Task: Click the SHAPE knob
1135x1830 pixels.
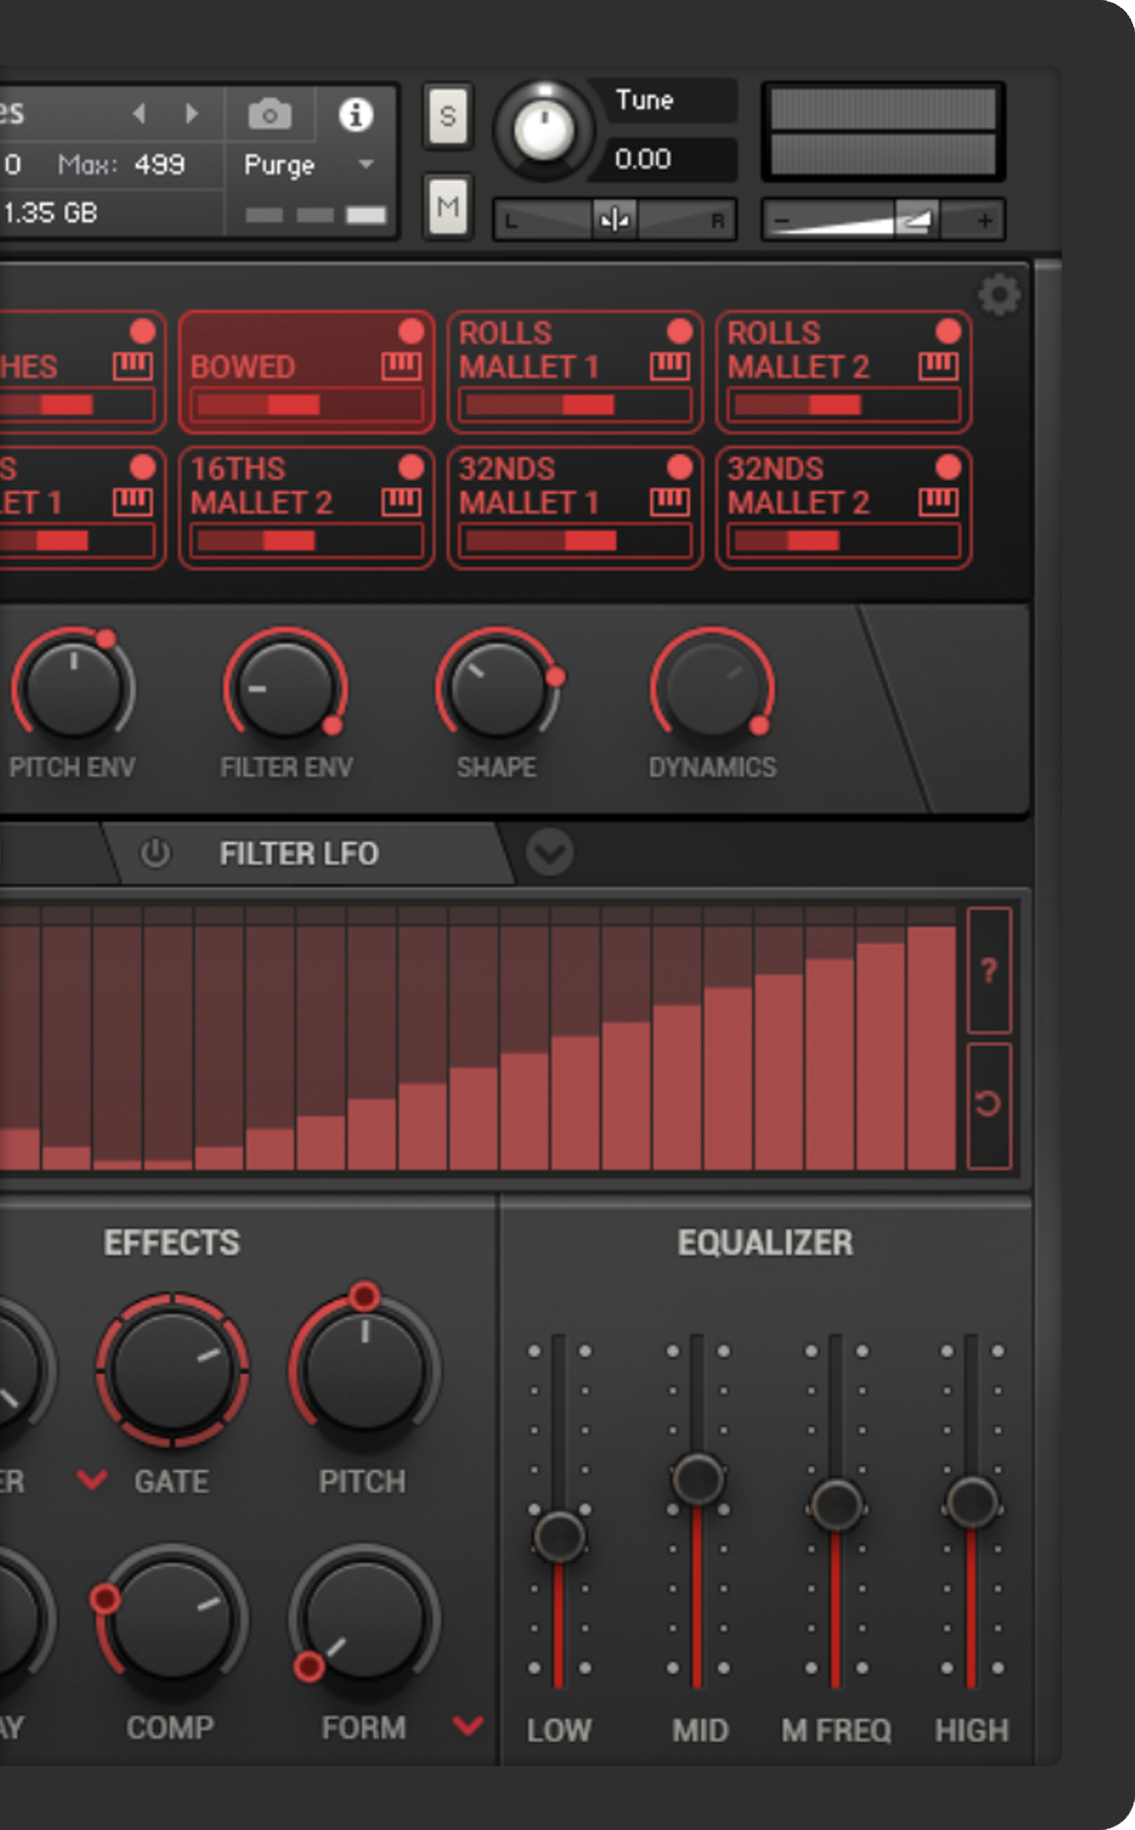Action: point(497,689)
